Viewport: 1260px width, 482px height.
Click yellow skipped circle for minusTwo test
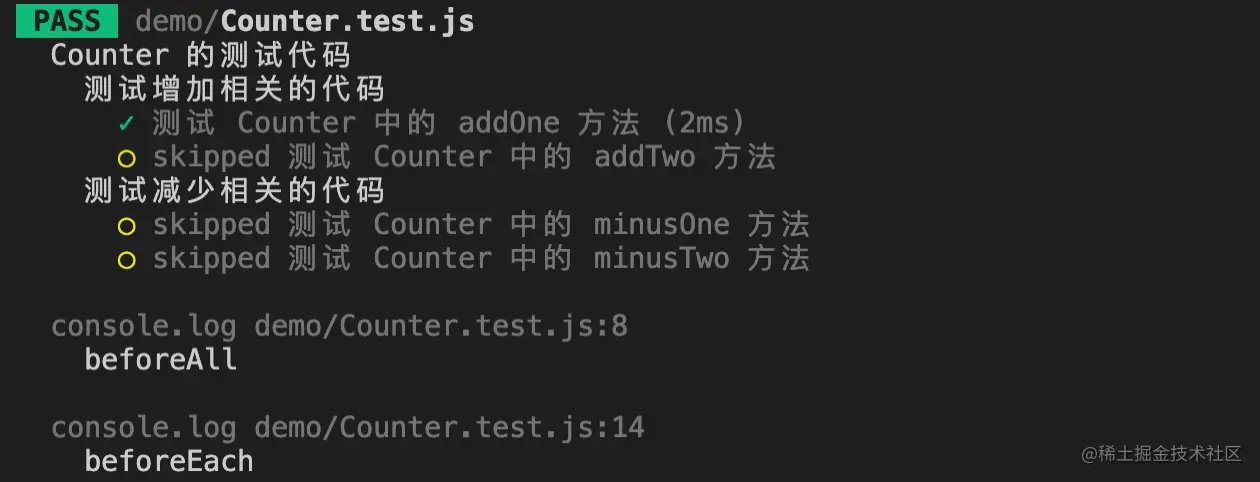[126, 260]
